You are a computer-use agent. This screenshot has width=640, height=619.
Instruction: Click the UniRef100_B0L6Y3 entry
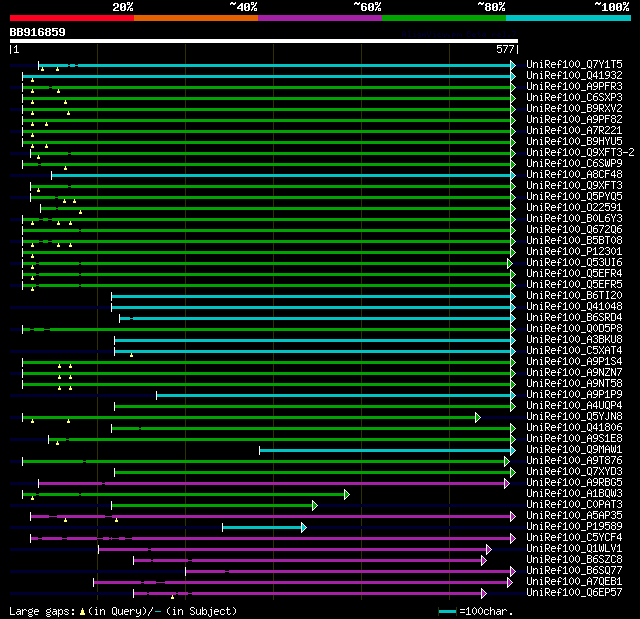click(574, 219)
